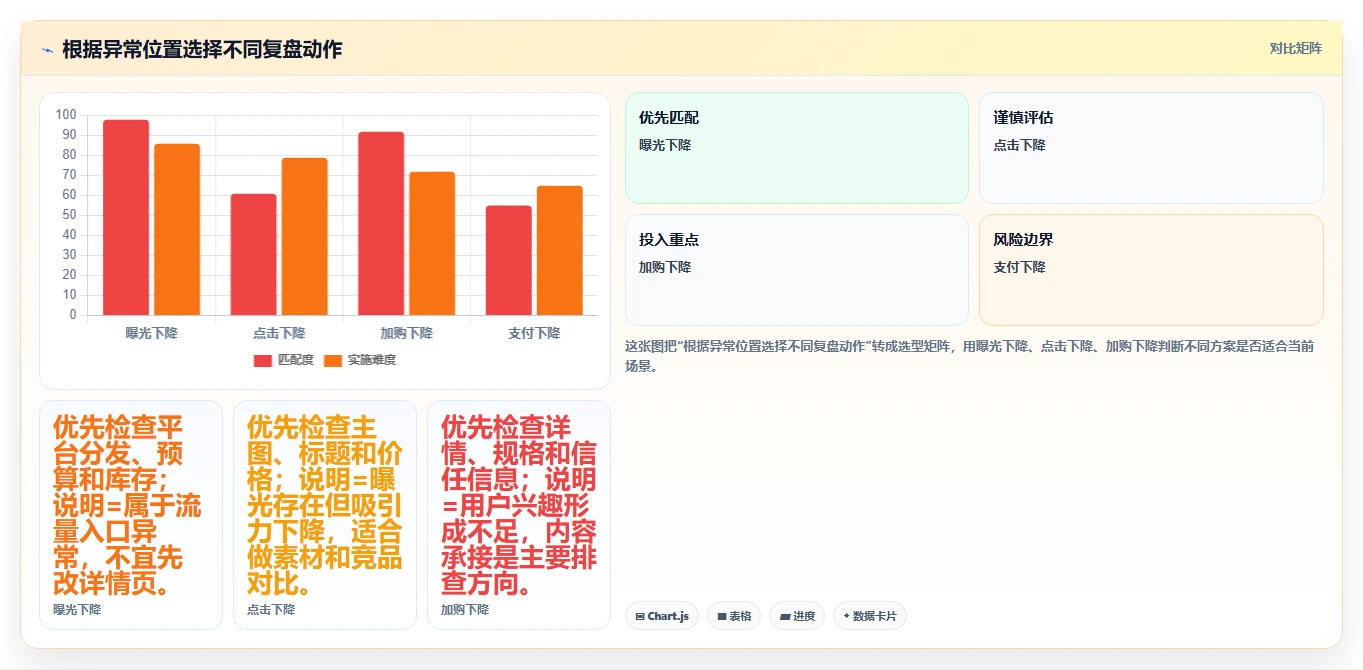The height and width of the screenshot is (670, 1363).
Task: Select the 投入重点 matrix card
Action: [797, 270]
